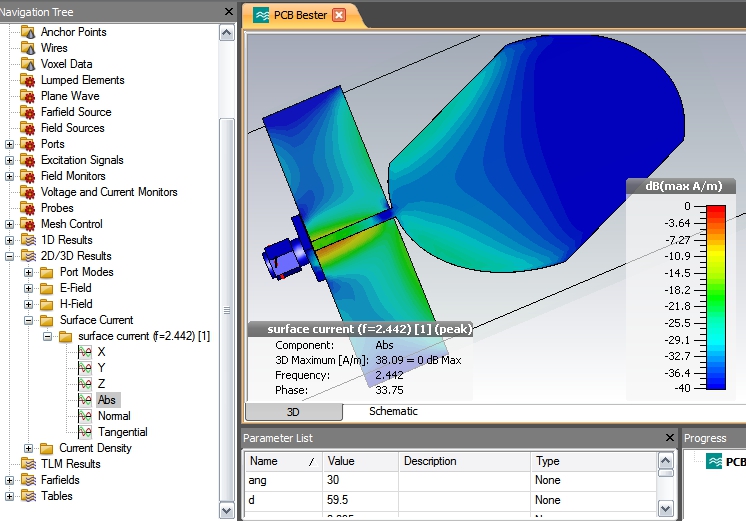This screenshot has width=746, height=521.
Task: Click the 2D/3D Results folder icon
Action: [28, 256]
